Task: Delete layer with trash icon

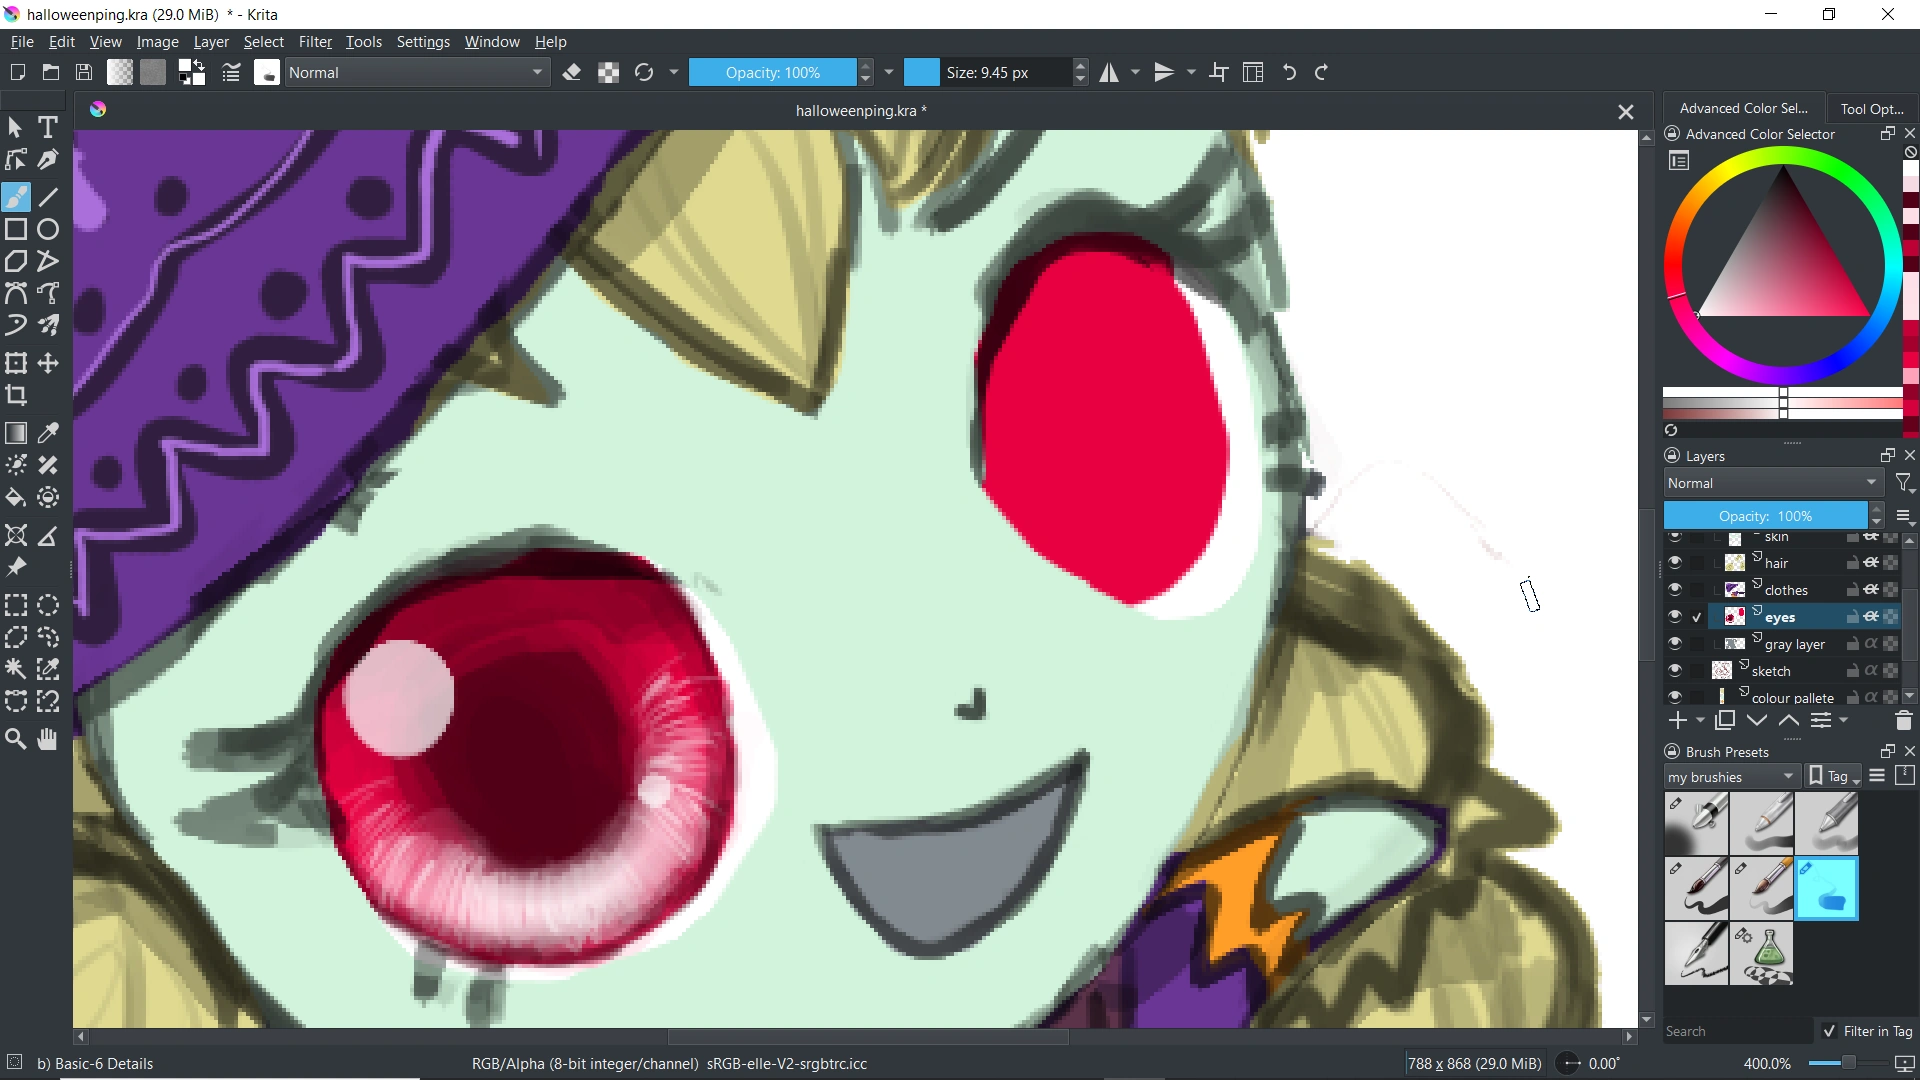Action: (x=1903, y=721)
